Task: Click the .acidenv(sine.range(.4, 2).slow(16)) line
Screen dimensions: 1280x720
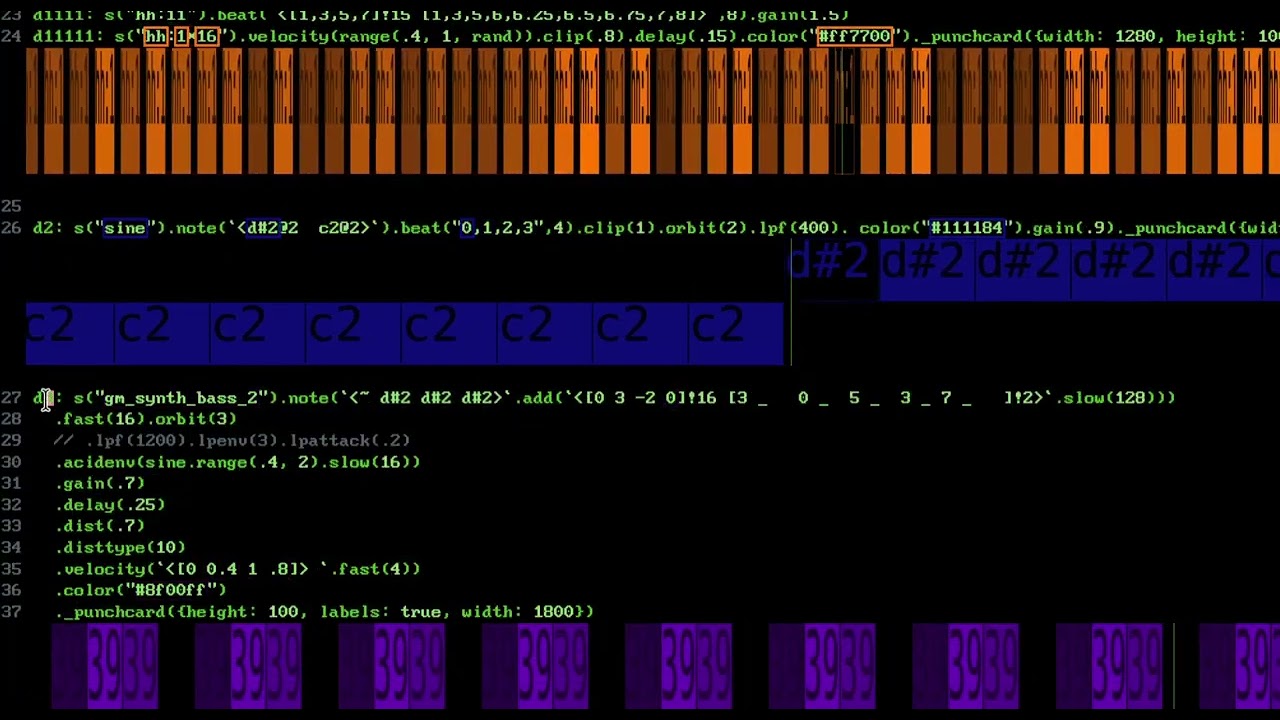Action: click(238, 462)
